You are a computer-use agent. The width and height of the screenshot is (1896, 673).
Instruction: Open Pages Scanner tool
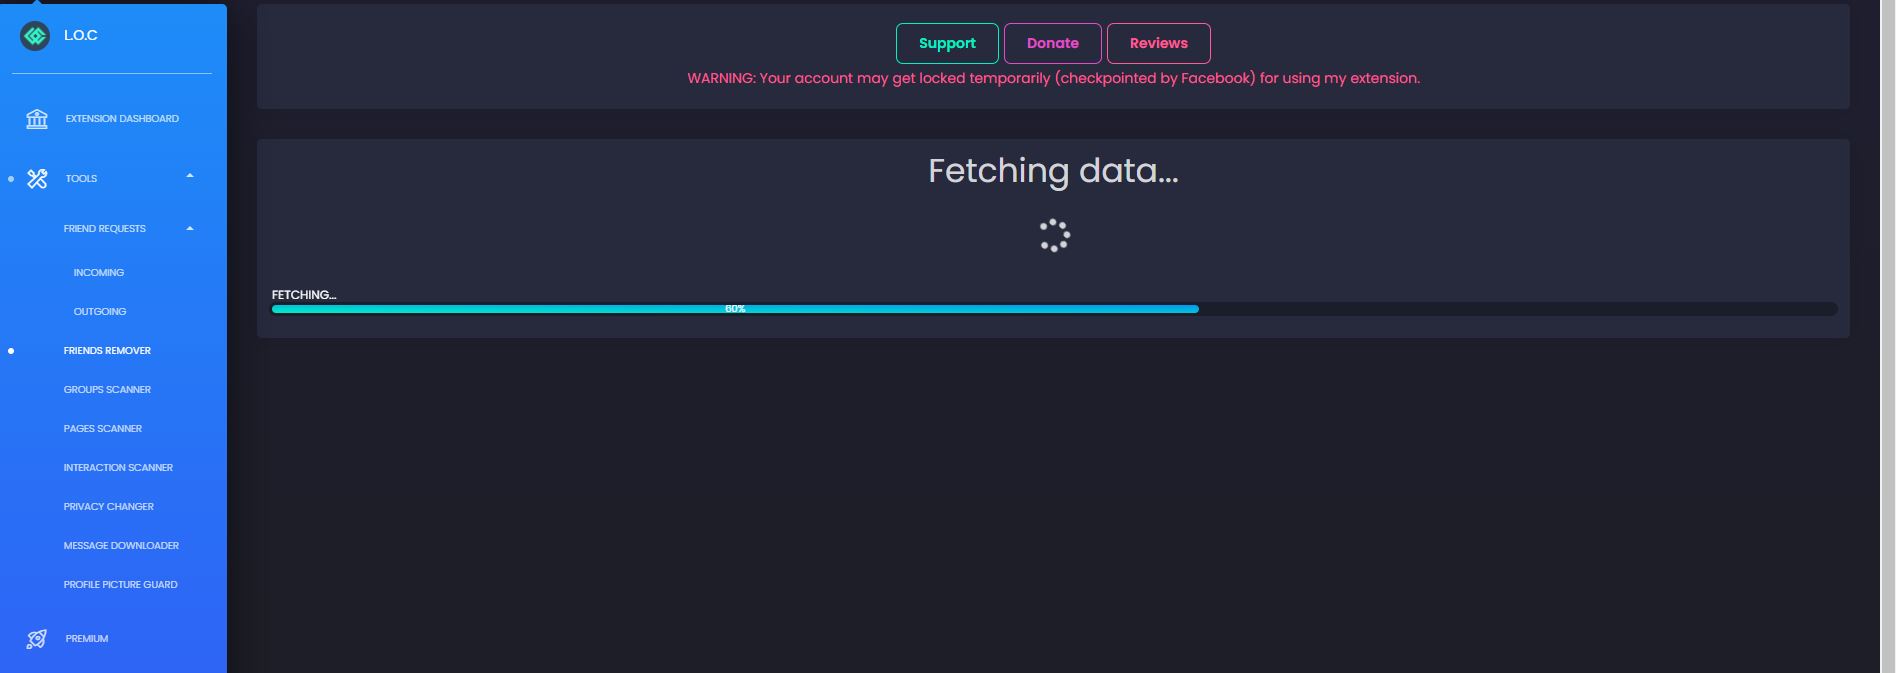[103, 429]
